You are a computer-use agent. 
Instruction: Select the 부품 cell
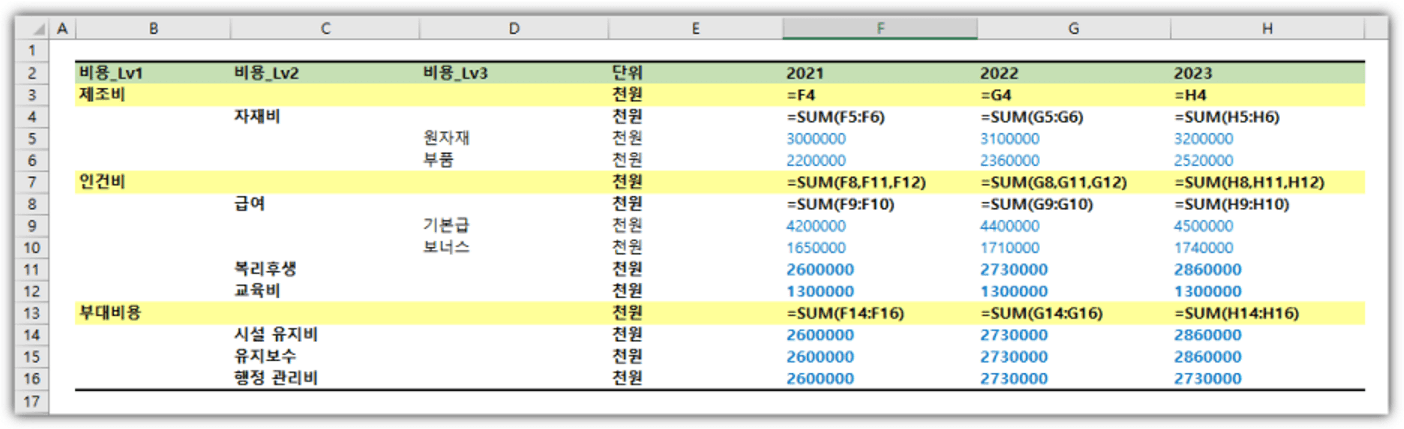(x=514, y=160)
